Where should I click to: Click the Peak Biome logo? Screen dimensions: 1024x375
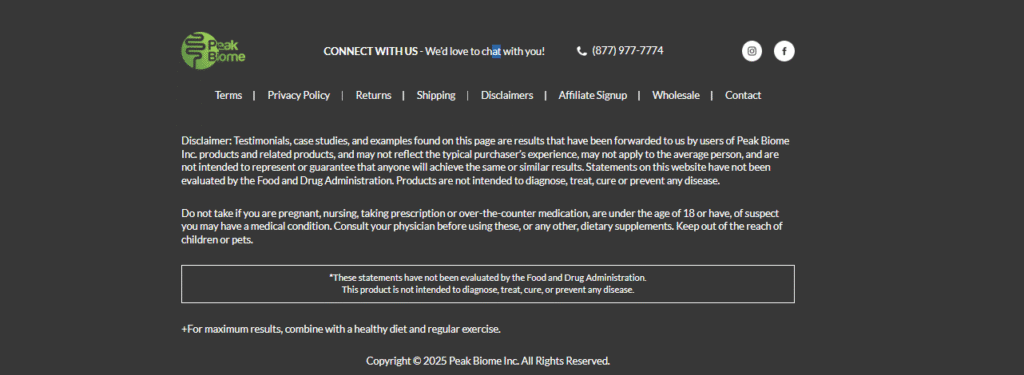(x=214, y=50)
